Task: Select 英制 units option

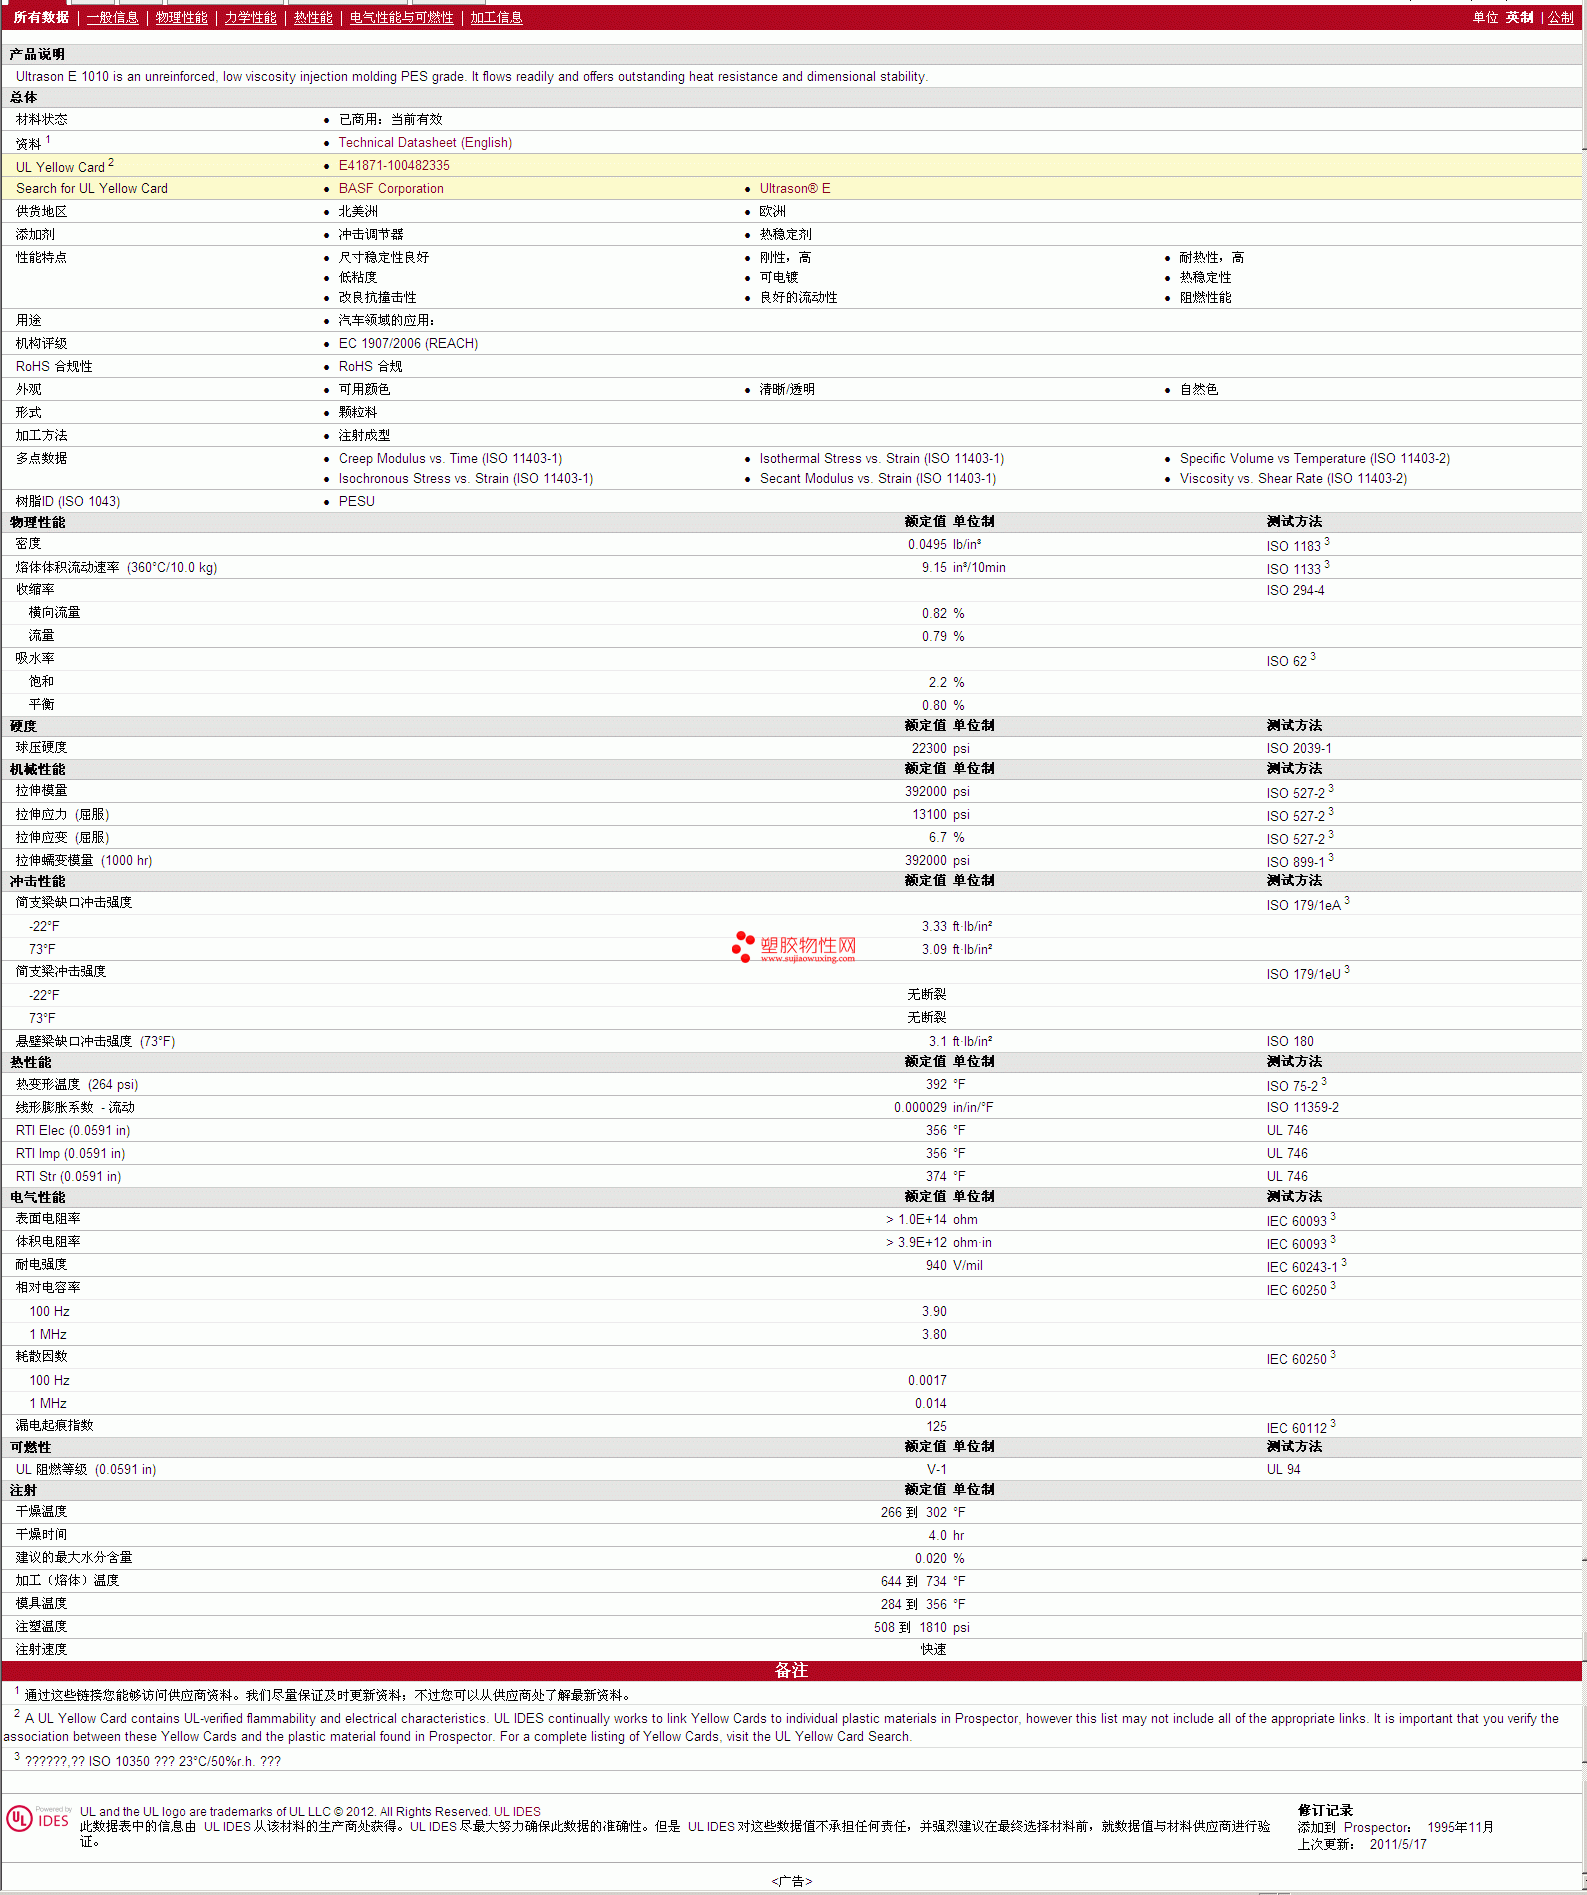Action: click(x=1519, y=17)
